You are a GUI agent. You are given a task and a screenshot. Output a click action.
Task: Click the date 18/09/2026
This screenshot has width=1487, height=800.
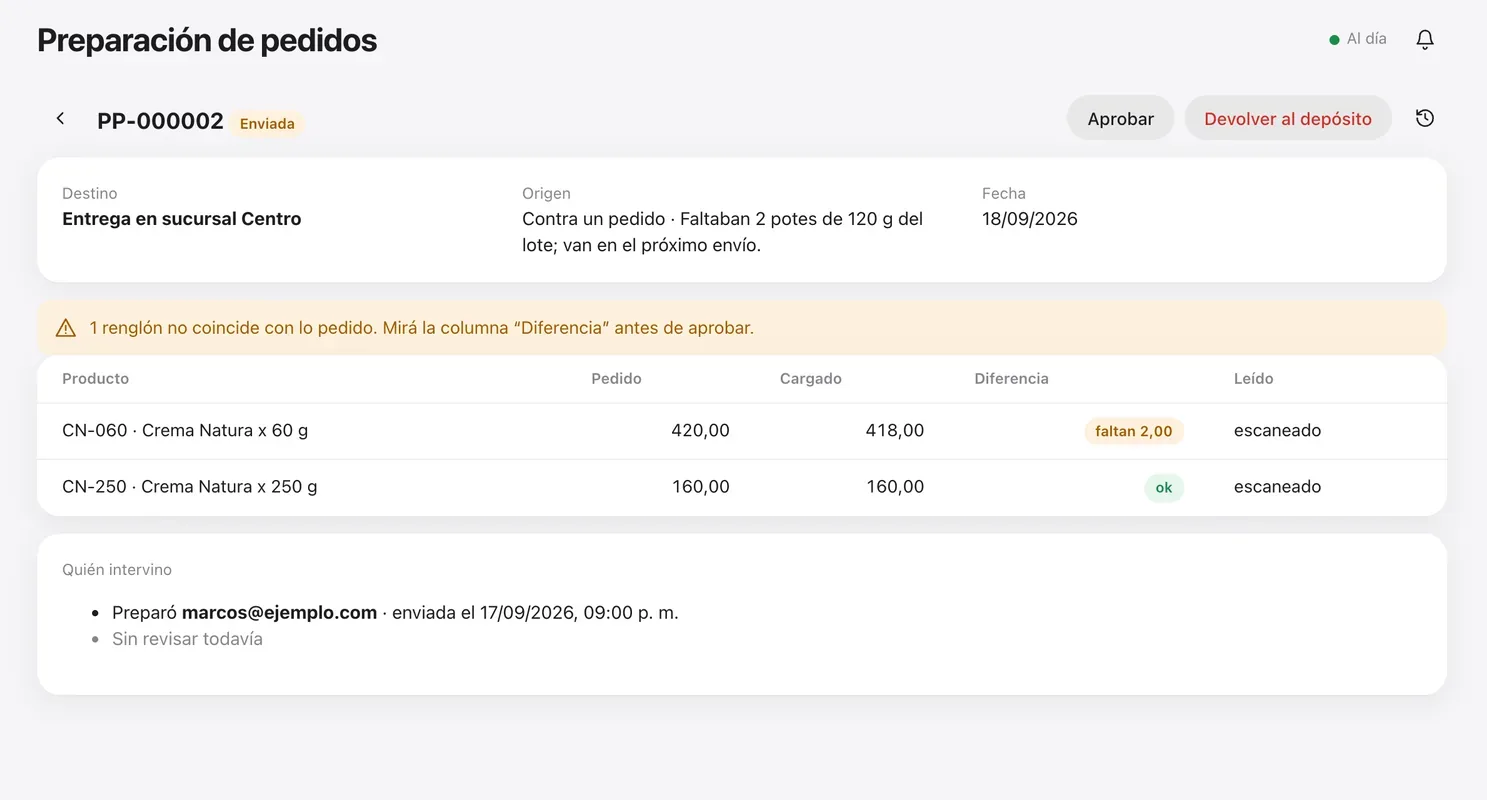1030,219
